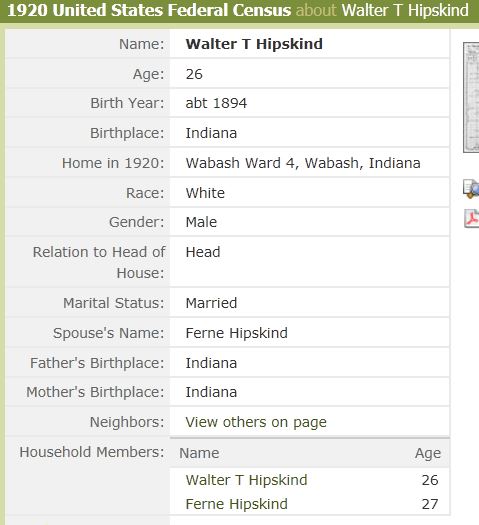
Task: Open the 'View others on page' link
Action: point(256,422)
